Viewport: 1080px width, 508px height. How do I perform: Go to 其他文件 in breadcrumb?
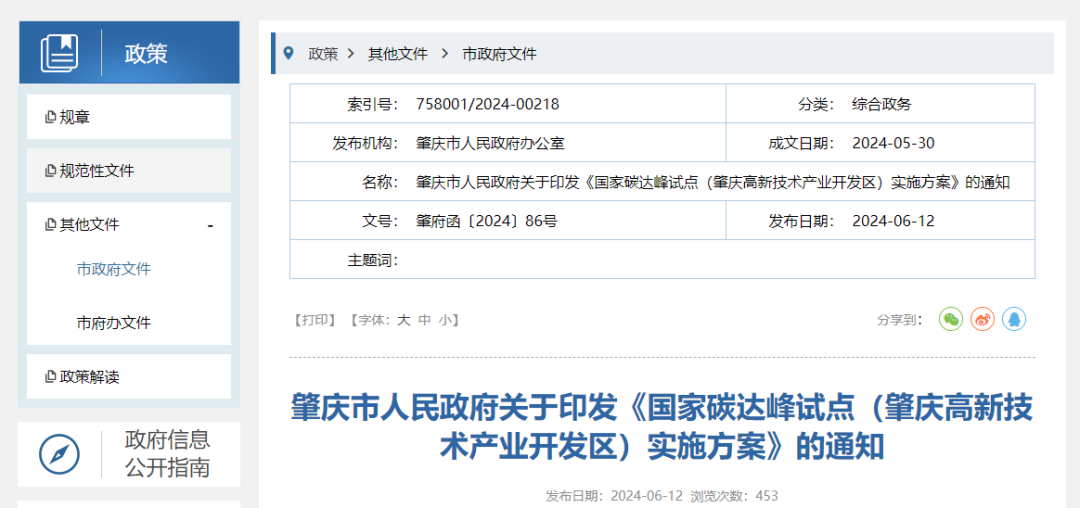(x=397, y=54)
